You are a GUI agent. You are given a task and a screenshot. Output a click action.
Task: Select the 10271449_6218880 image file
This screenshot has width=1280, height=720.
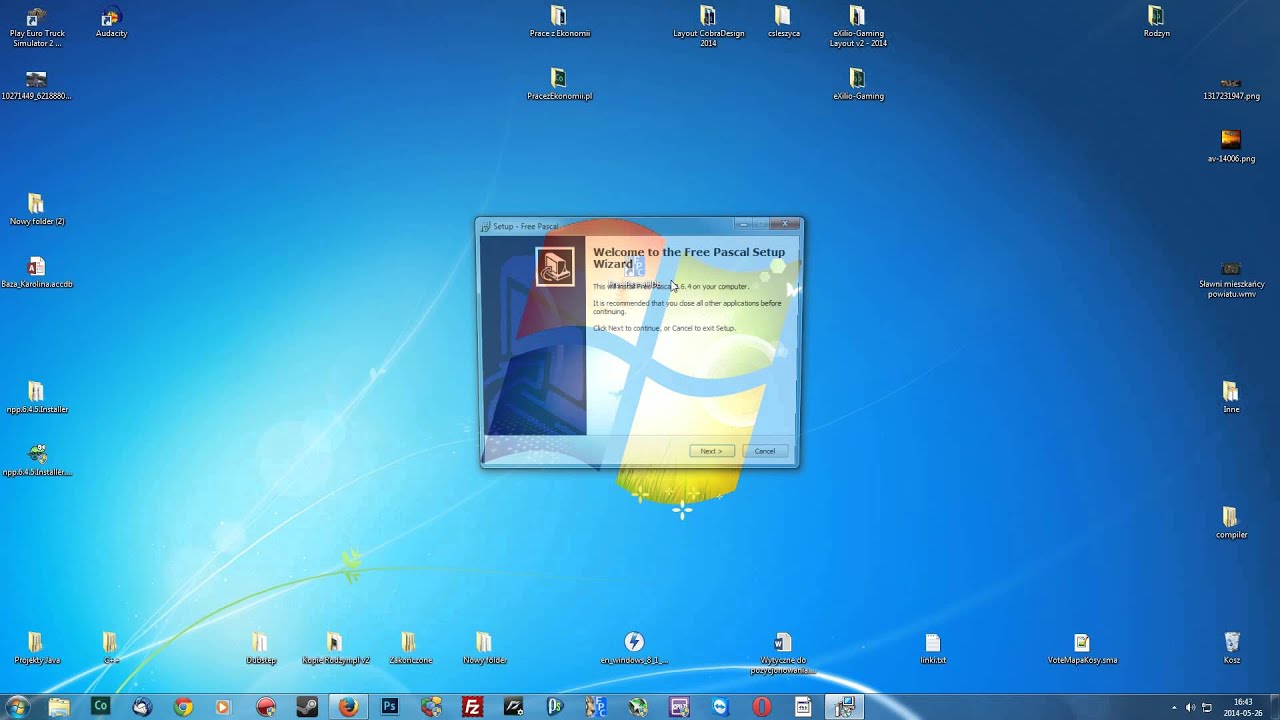pyautogui.click(x=36, y=85)
